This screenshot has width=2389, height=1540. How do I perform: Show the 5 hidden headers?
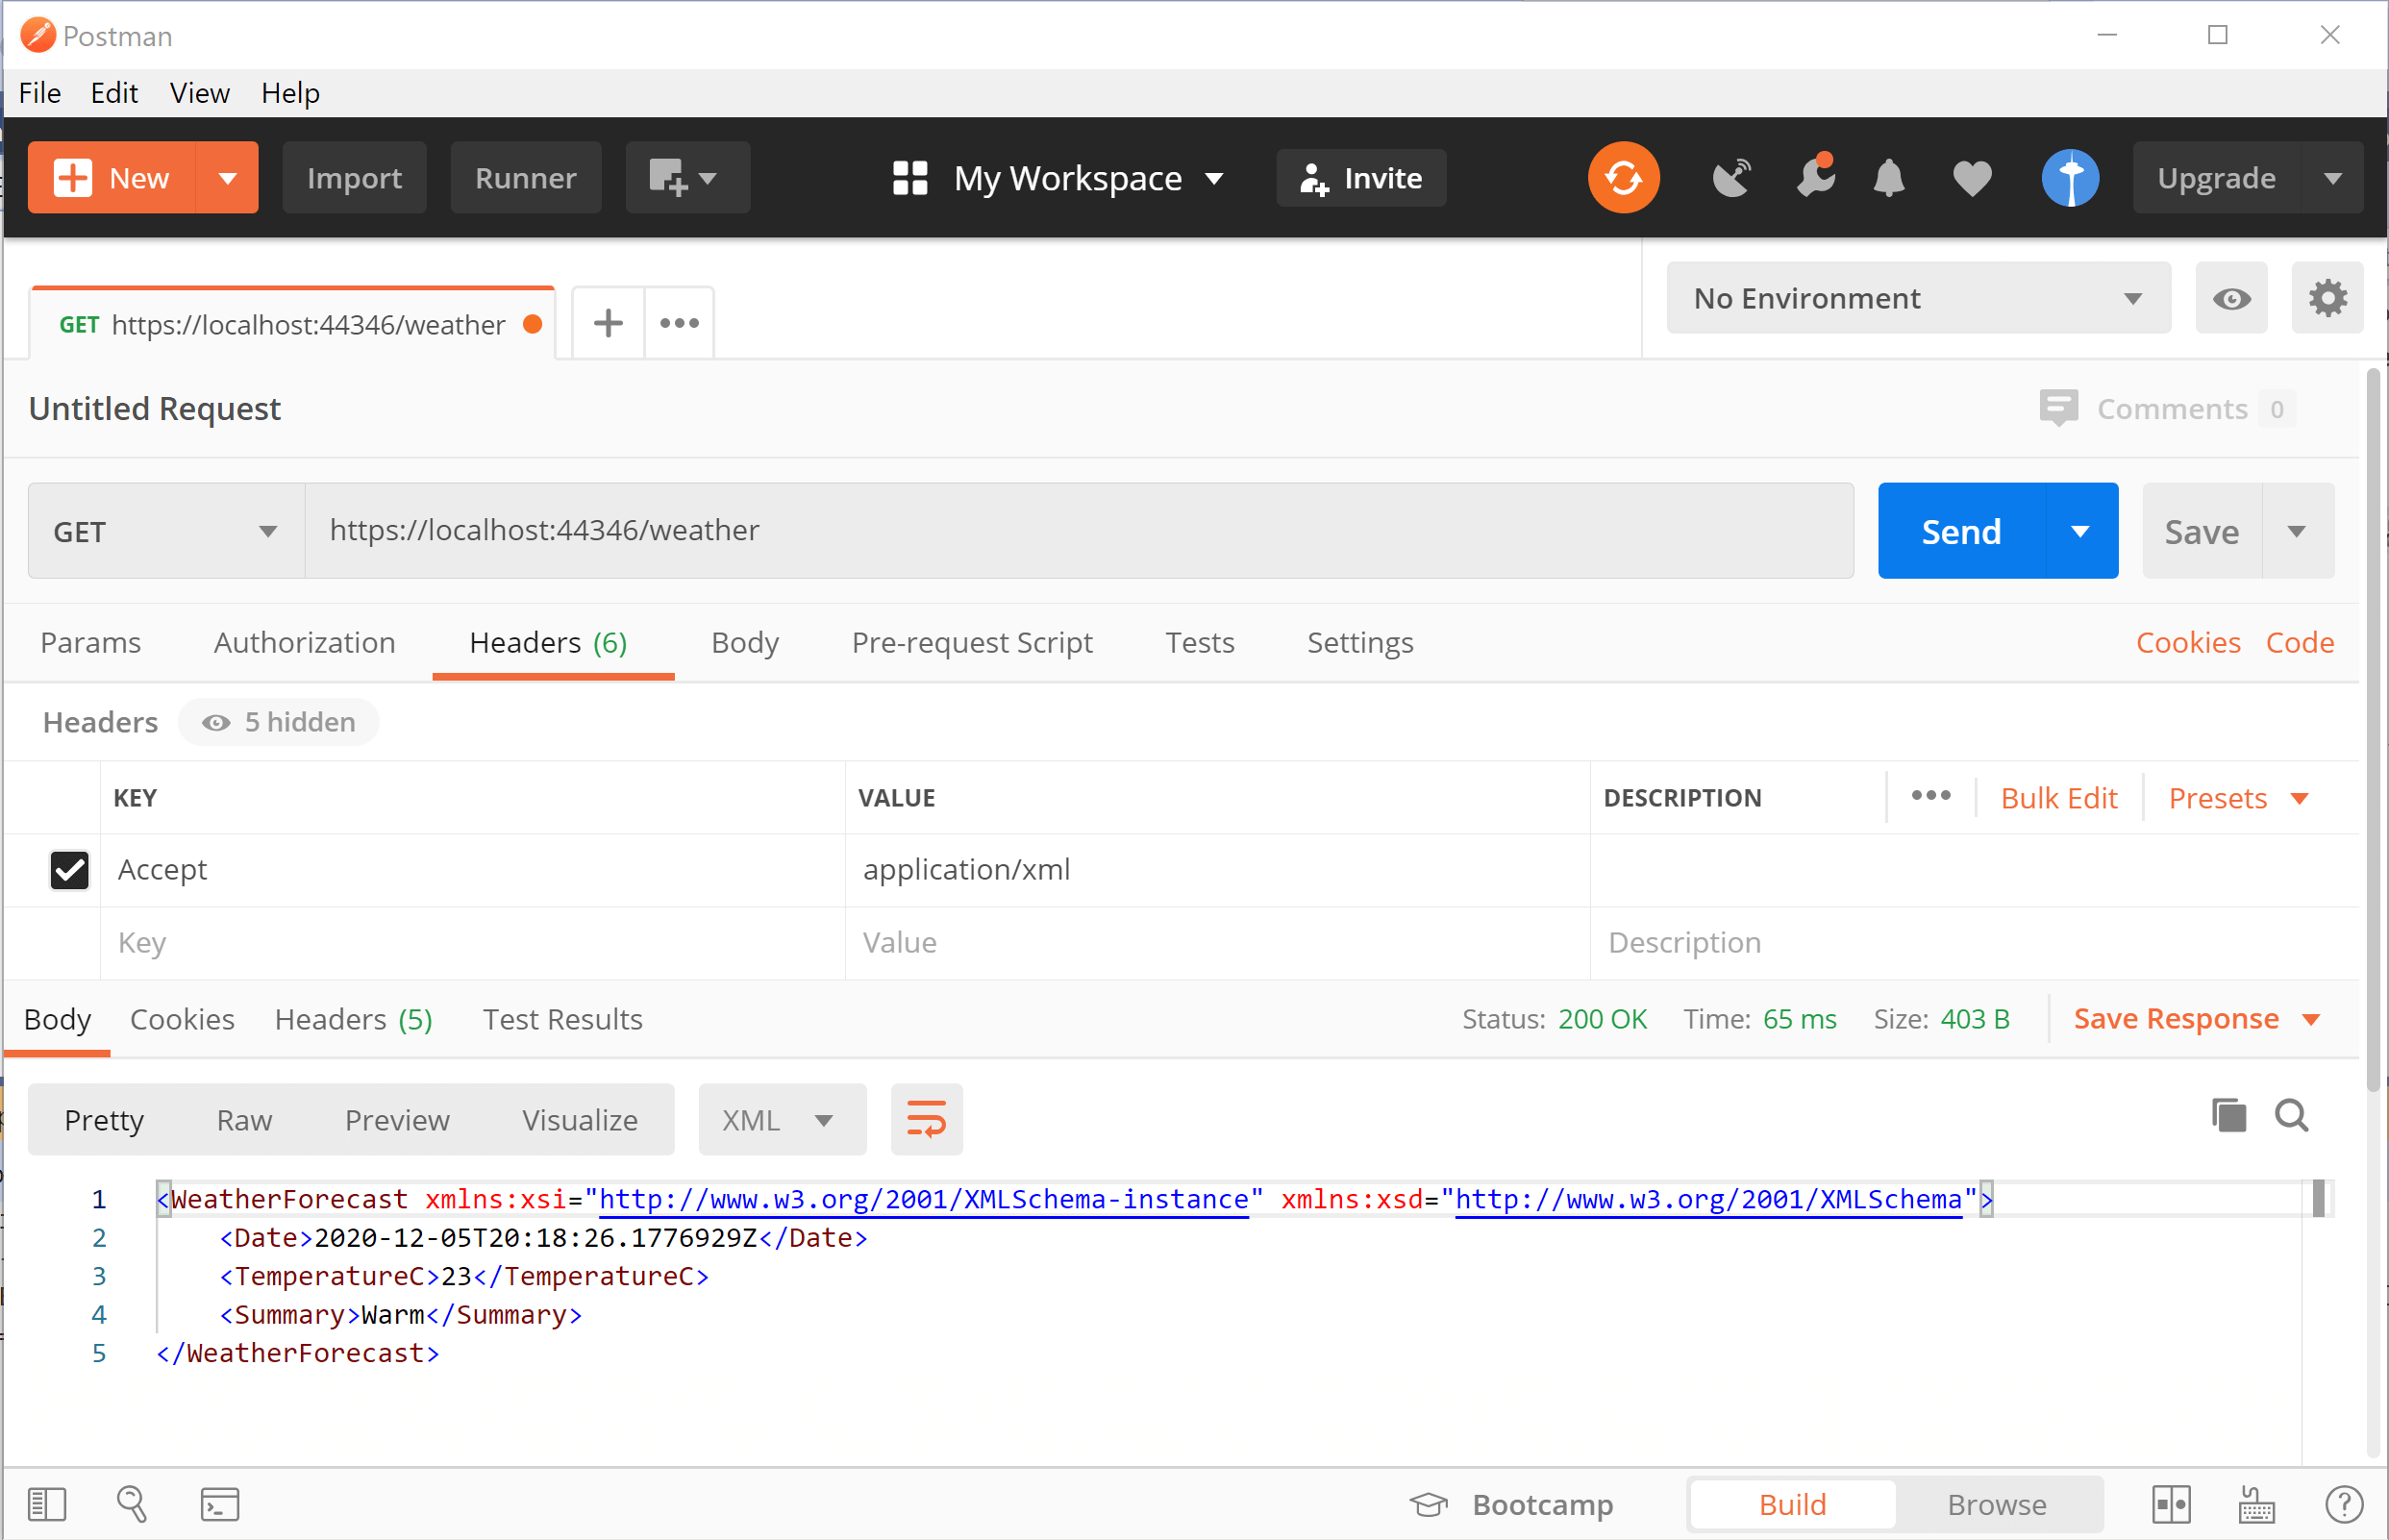coord(279,722)
